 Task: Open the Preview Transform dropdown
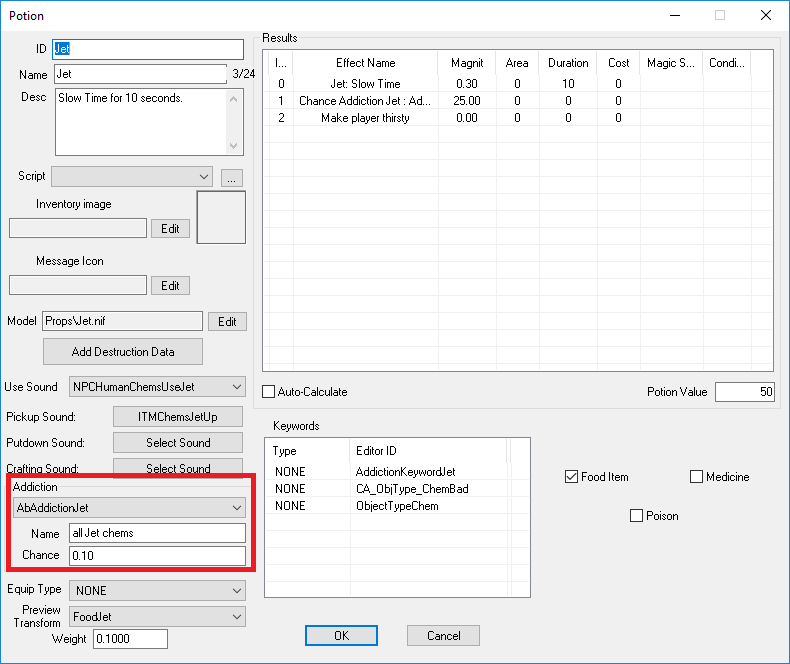tap(157, 617)
